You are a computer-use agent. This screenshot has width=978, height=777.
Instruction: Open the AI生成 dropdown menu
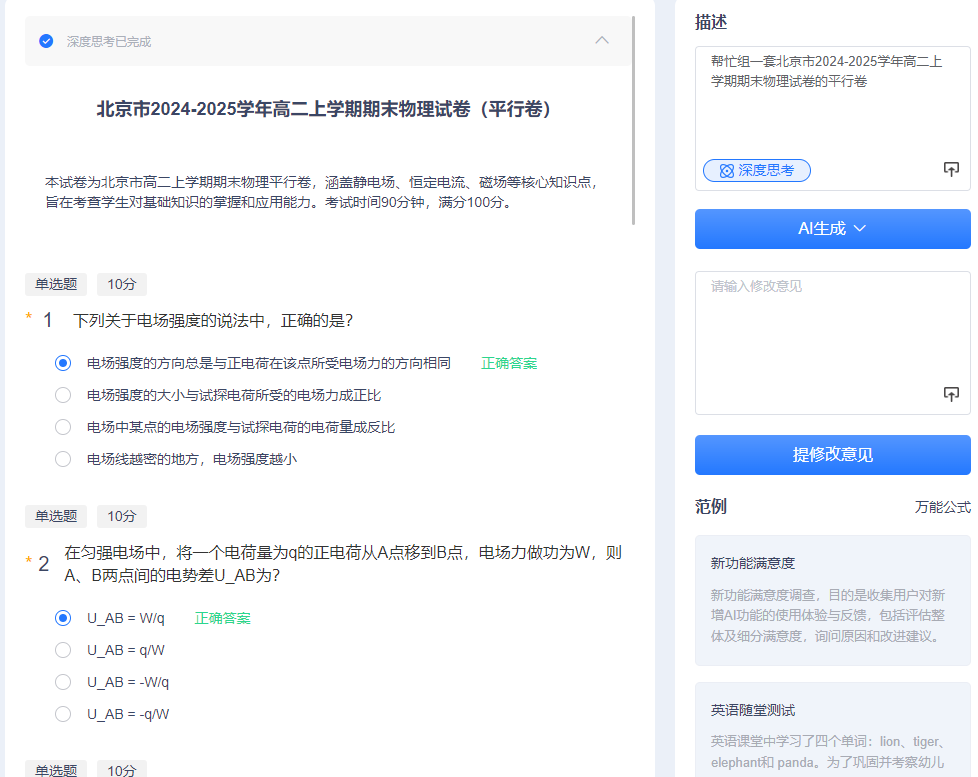(x=832, y=229)
